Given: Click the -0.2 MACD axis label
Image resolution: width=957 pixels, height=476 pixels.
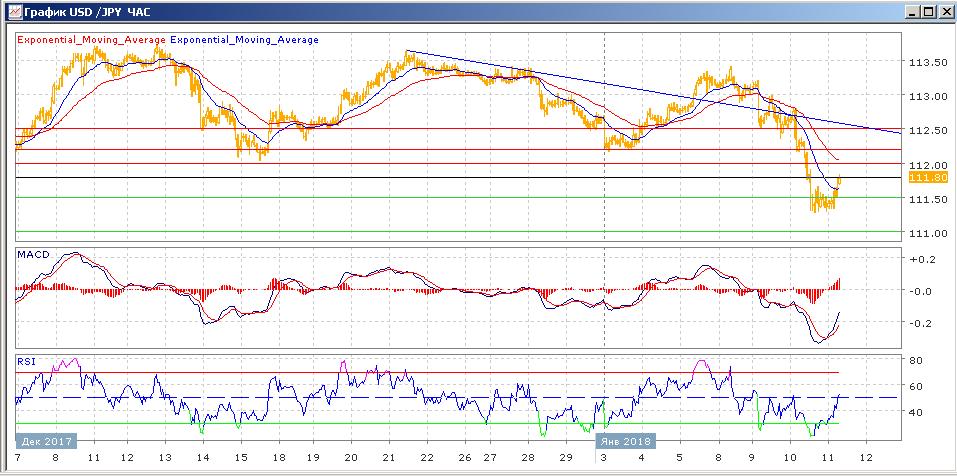Looking at the screenshot, I should point(922,323).
